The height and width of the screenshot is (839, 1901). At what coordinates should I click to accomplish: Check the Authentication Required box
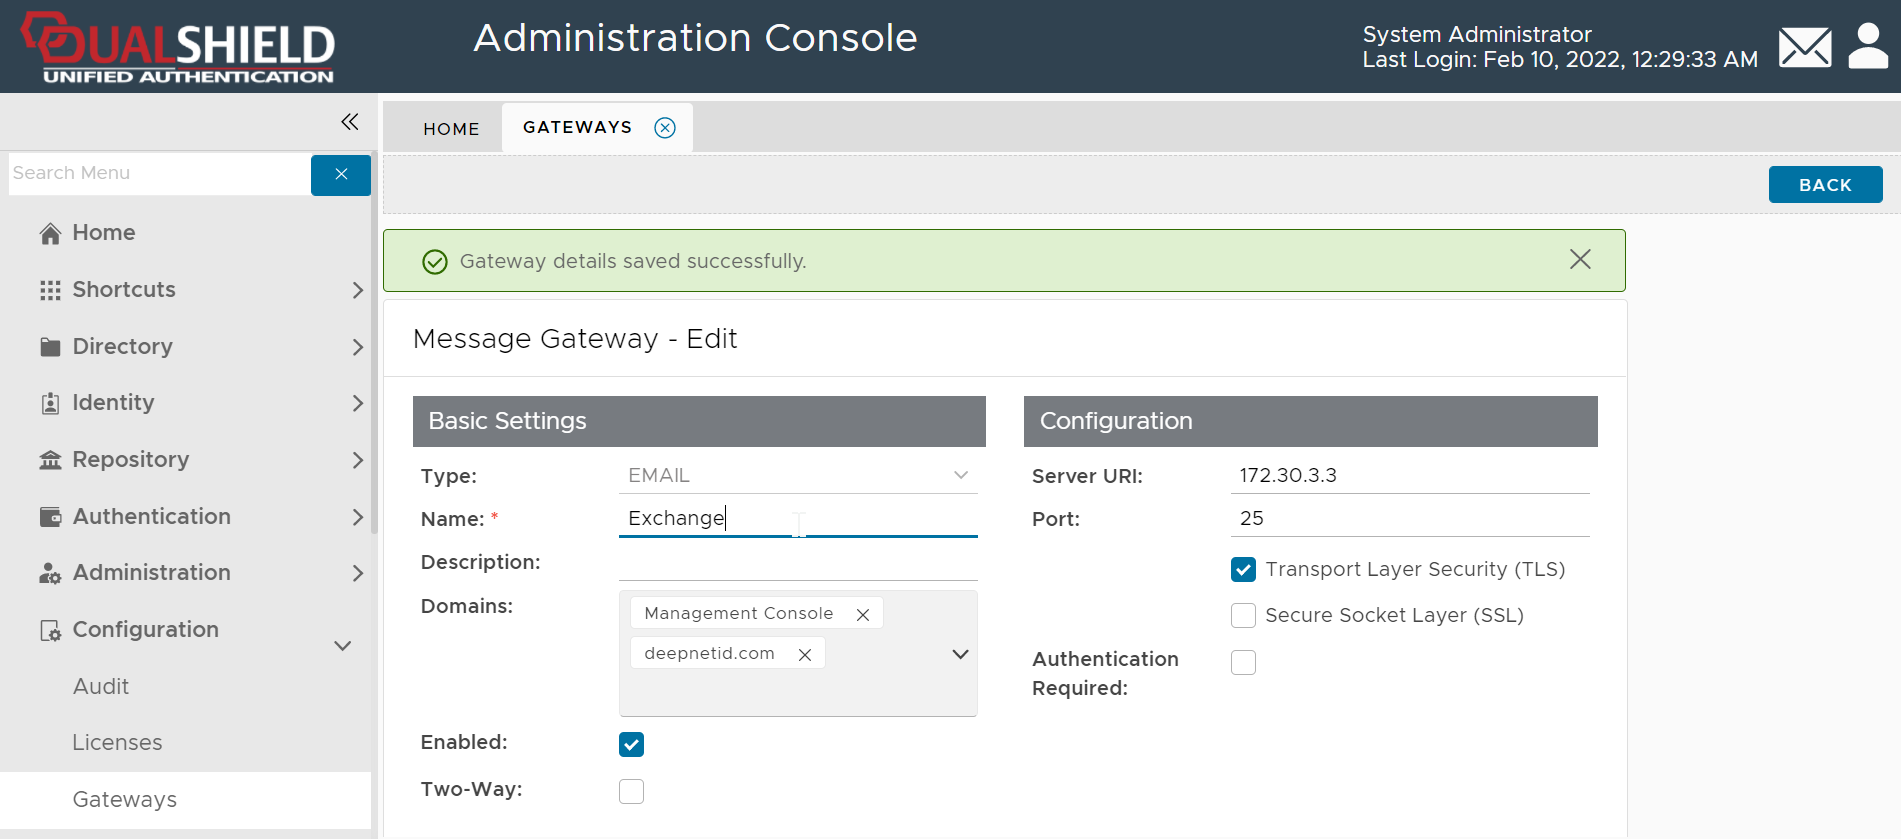(1243, 663)
